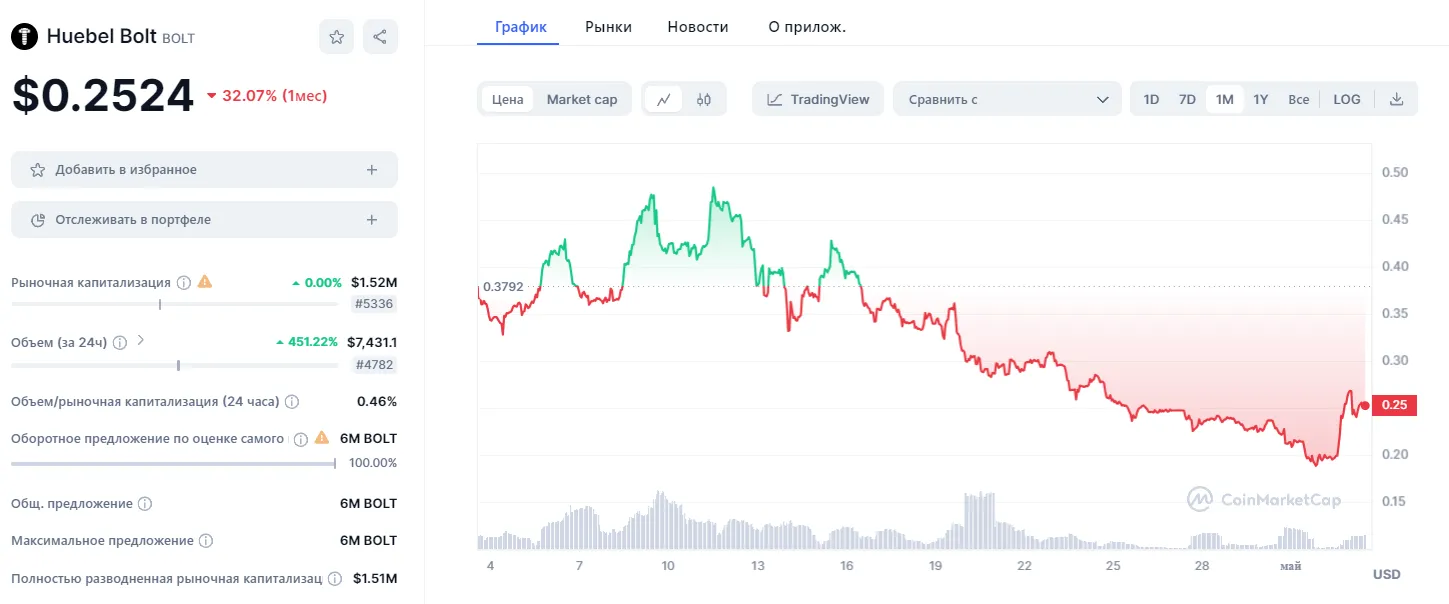Click the TradingView button
1449x604 pixels.
pos(818,99)
